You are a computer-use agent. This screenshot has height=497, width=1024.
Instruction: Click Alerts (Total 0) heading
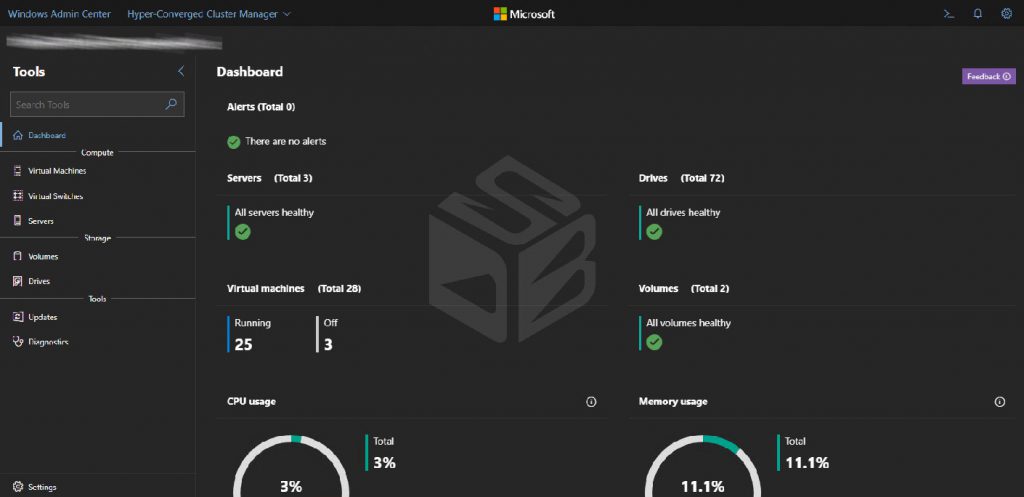coord(261,106)
